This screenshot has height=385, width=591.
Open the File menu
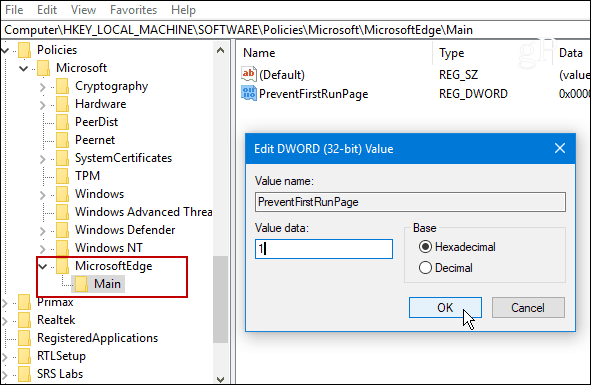pyautogui.click(x=14, y=9)
